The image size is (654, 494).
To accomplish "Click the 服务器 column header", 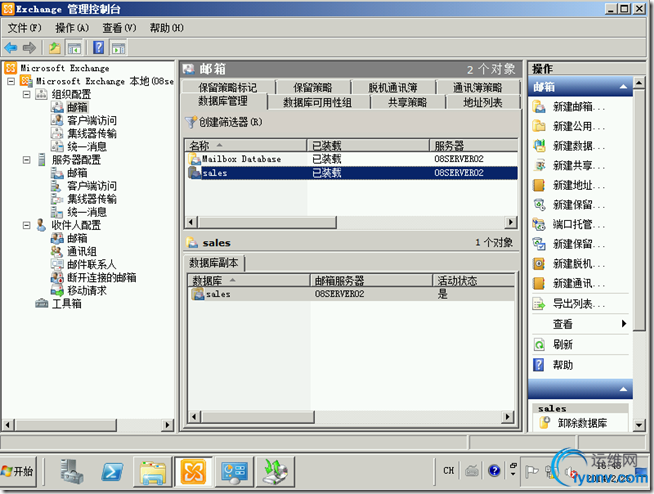I will tap(474, 145).
